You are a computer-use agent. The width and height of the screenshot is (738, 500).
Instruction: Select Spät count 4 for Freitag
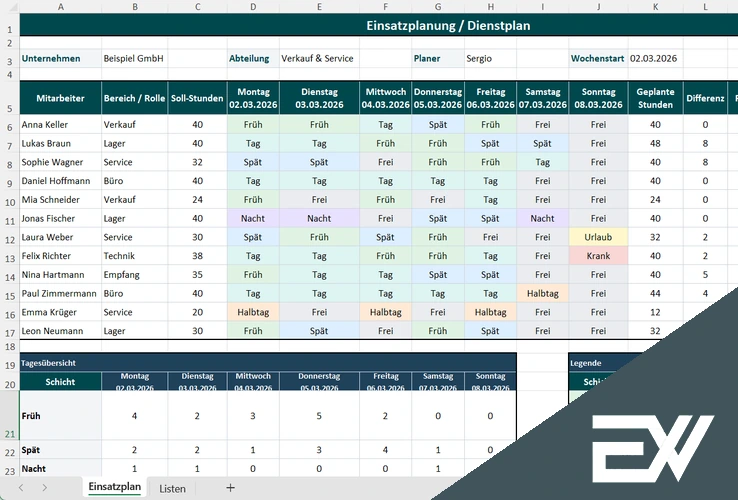tap(385, 450)
